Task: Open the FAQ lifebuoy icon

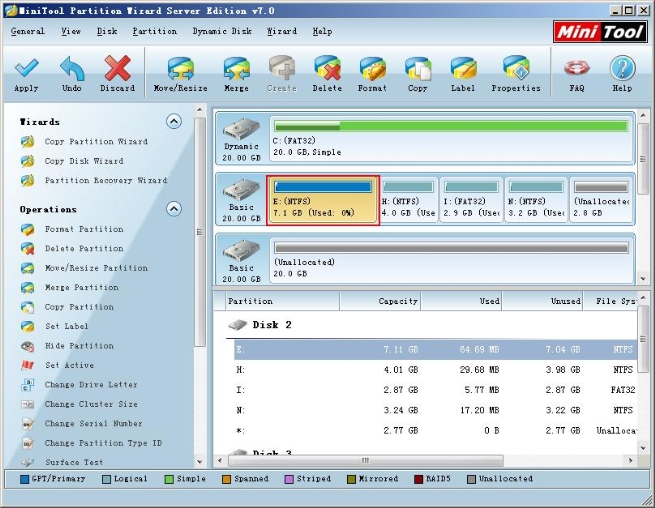Action: pos(577,68)
